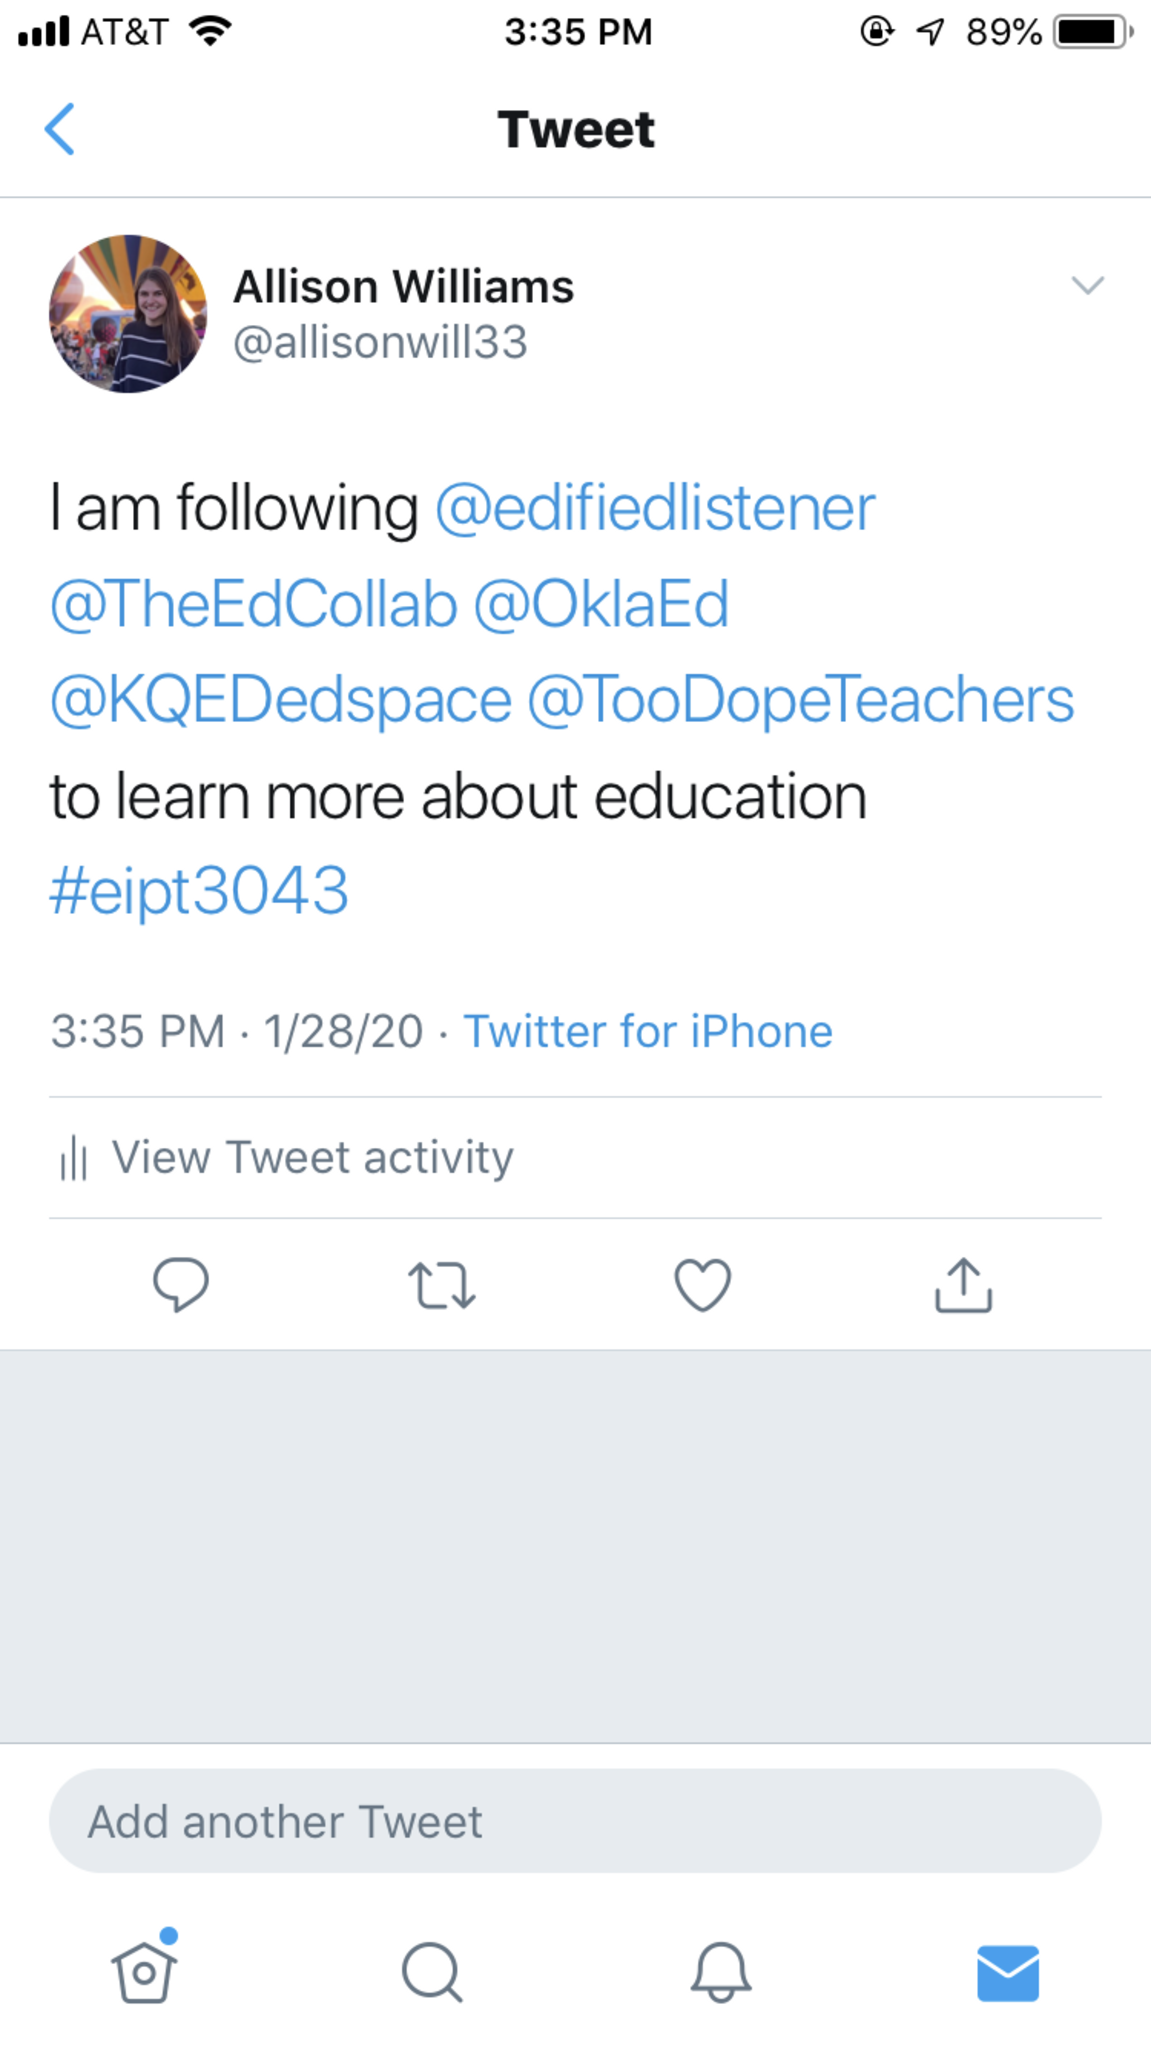
Task: Visit the @KQEDedspace mention link
Action: (281, 699)
